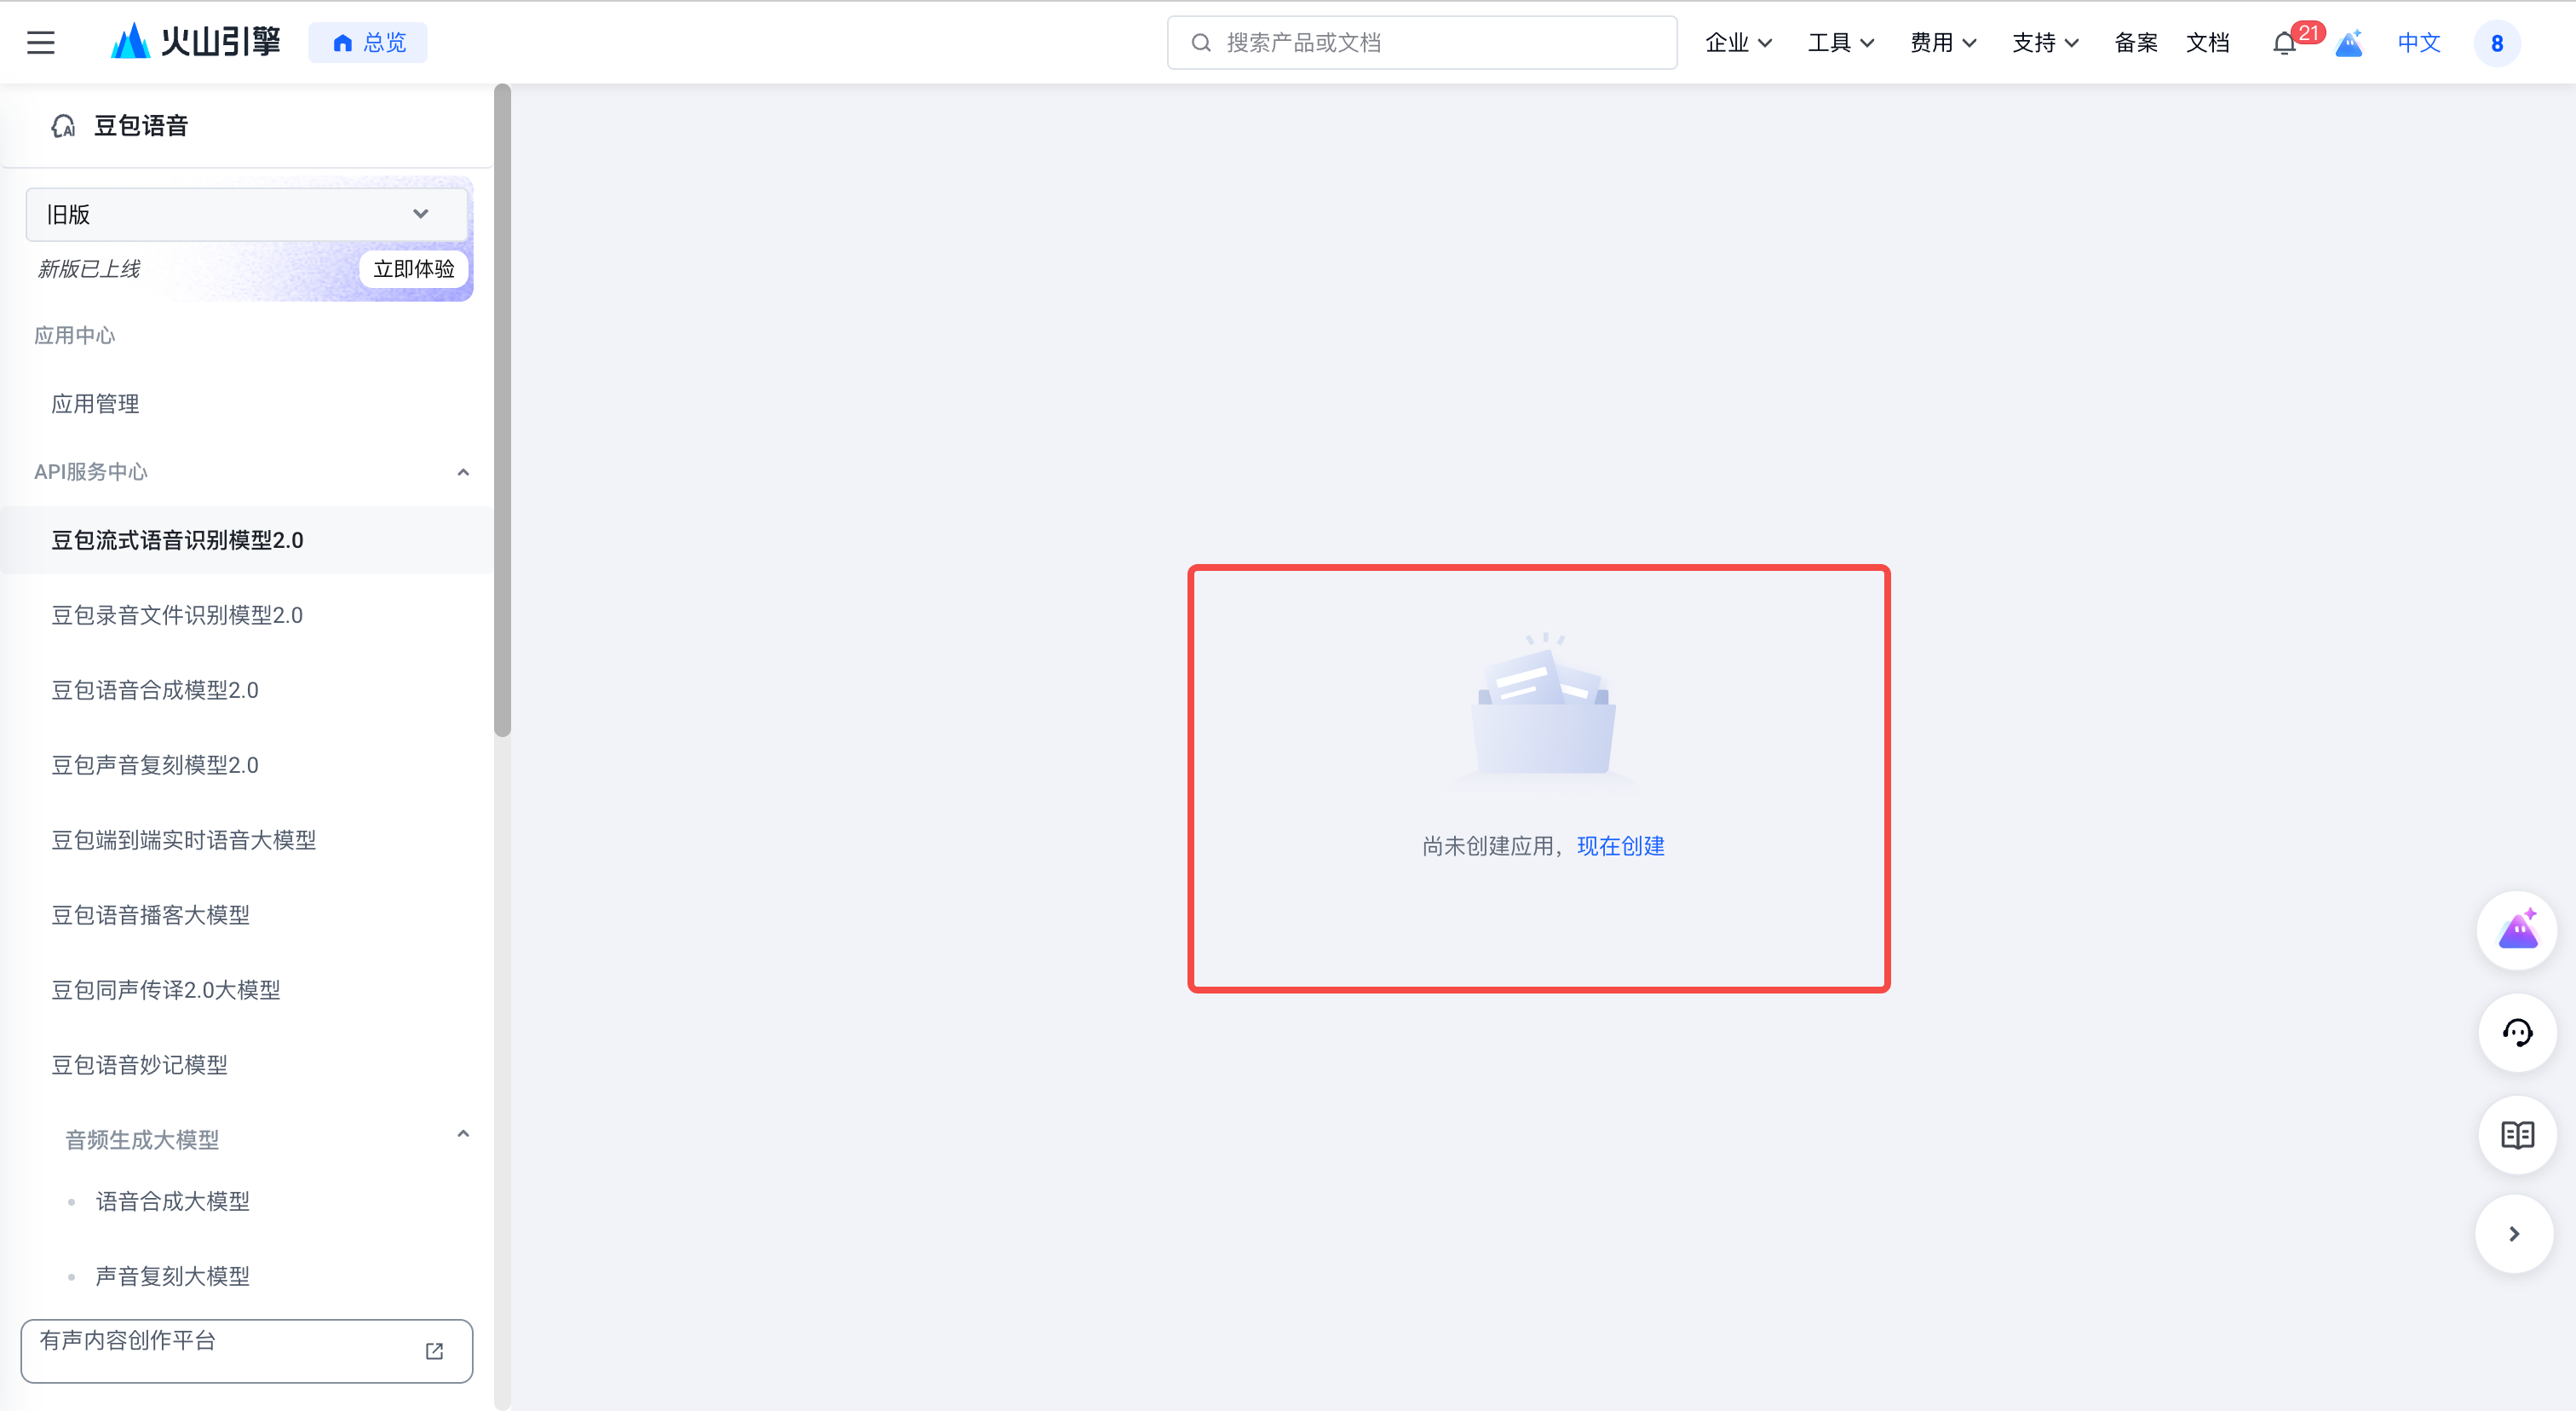Open the floating purple AI assistant button
Screen dimensions: 2576x1411
(x=2517, y=930)
